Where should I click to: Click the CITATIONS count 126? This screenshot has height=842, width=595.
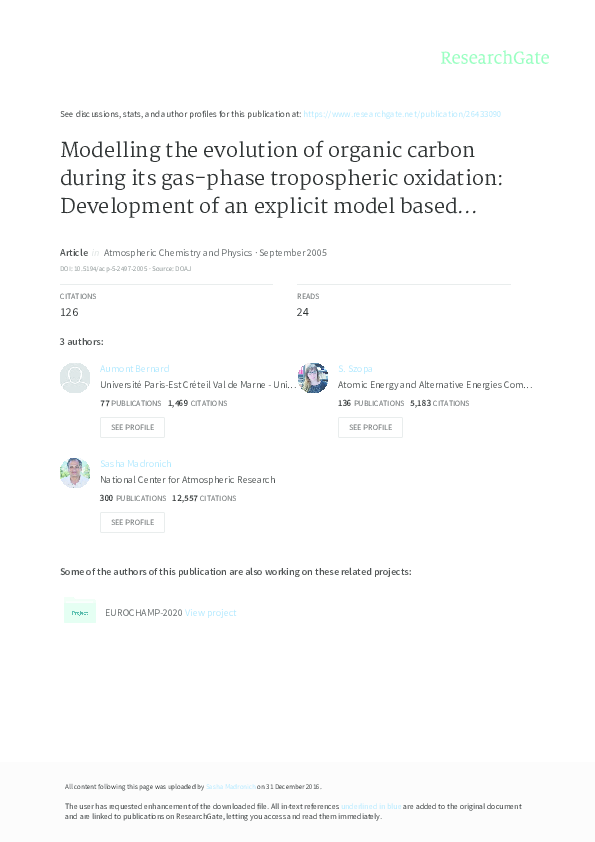pos(68,311)
